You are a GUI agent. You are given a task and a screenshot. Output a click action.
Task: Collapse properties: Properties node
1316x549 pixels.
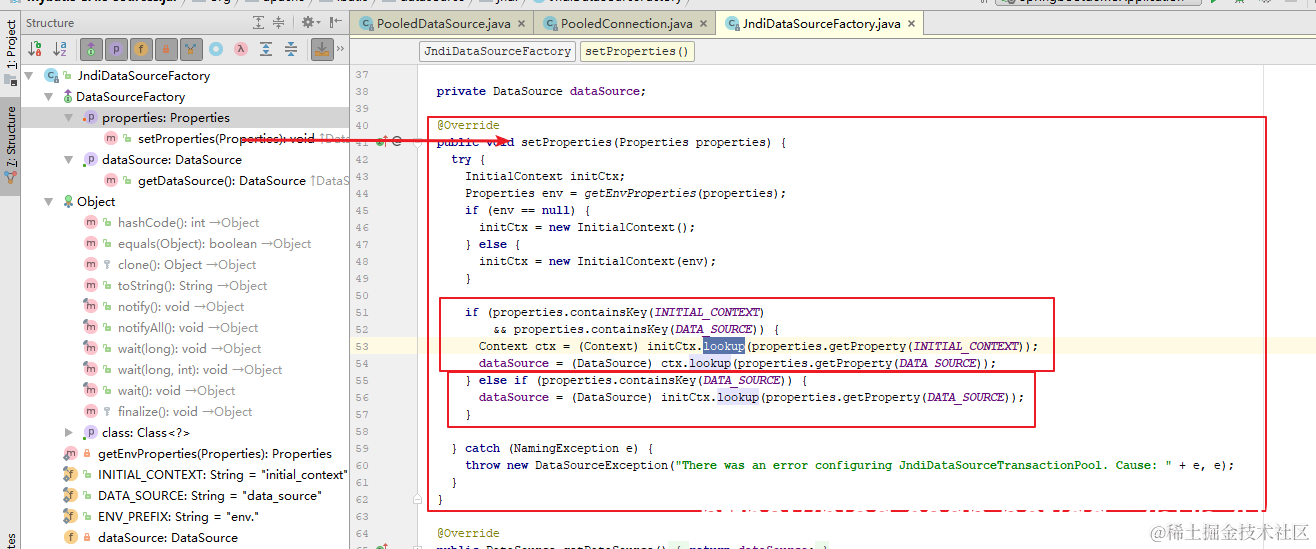68,118
